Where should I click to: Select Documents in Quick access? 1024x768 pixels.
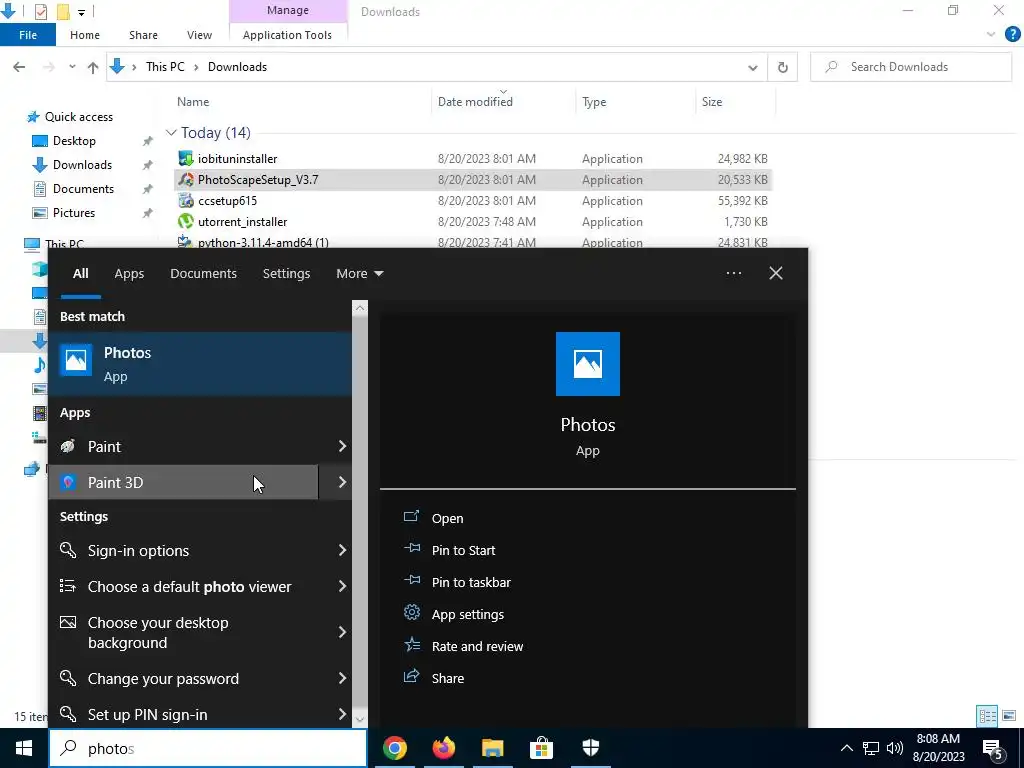point(83,189)
